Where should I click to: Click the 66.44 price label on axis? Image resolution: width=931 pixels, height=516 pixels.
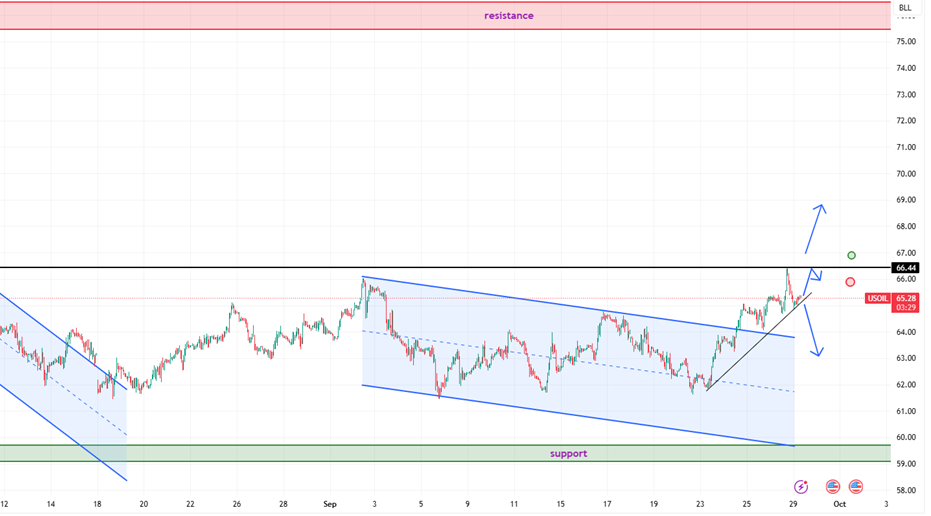coord(906,268)
